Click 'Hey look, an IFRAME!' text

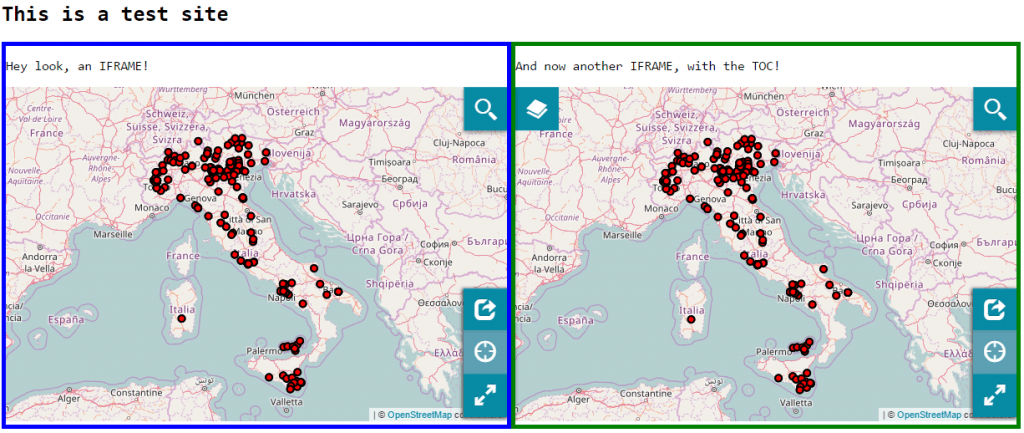click(x=77, y=67)
